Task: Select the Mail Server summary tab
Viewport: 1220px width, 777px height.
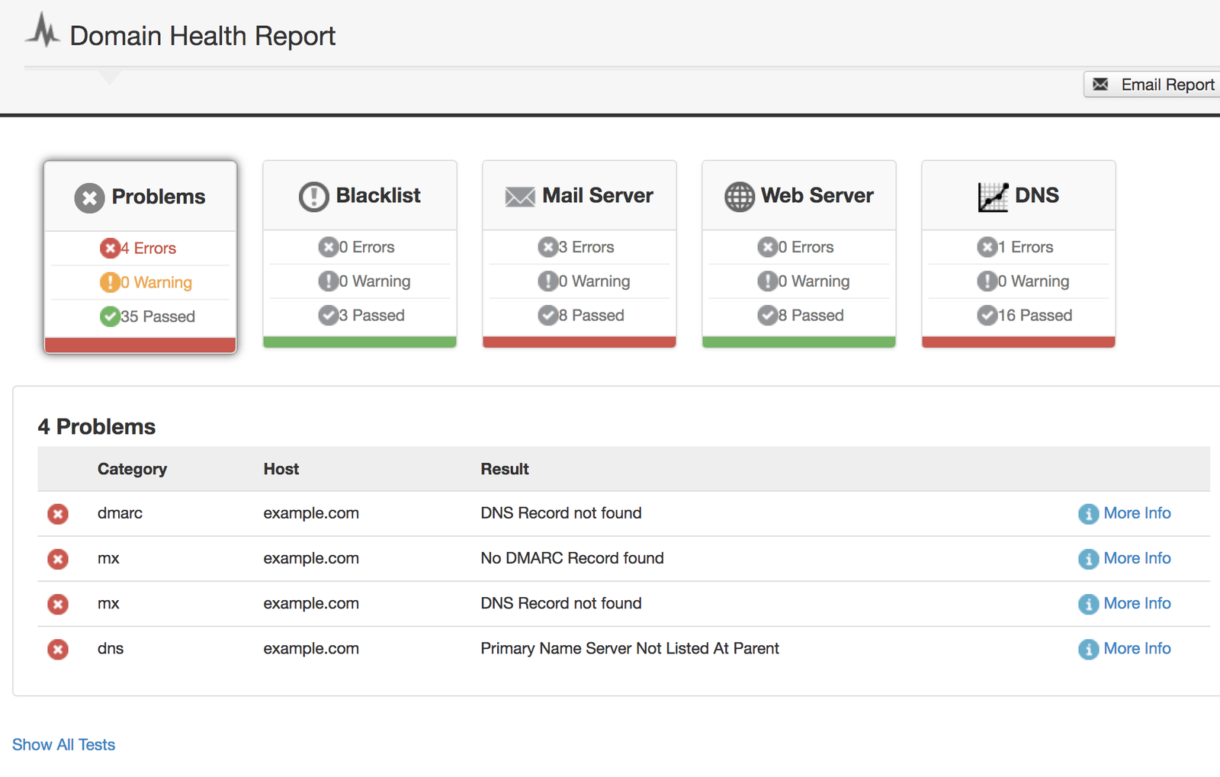Action: pos(580,196)
